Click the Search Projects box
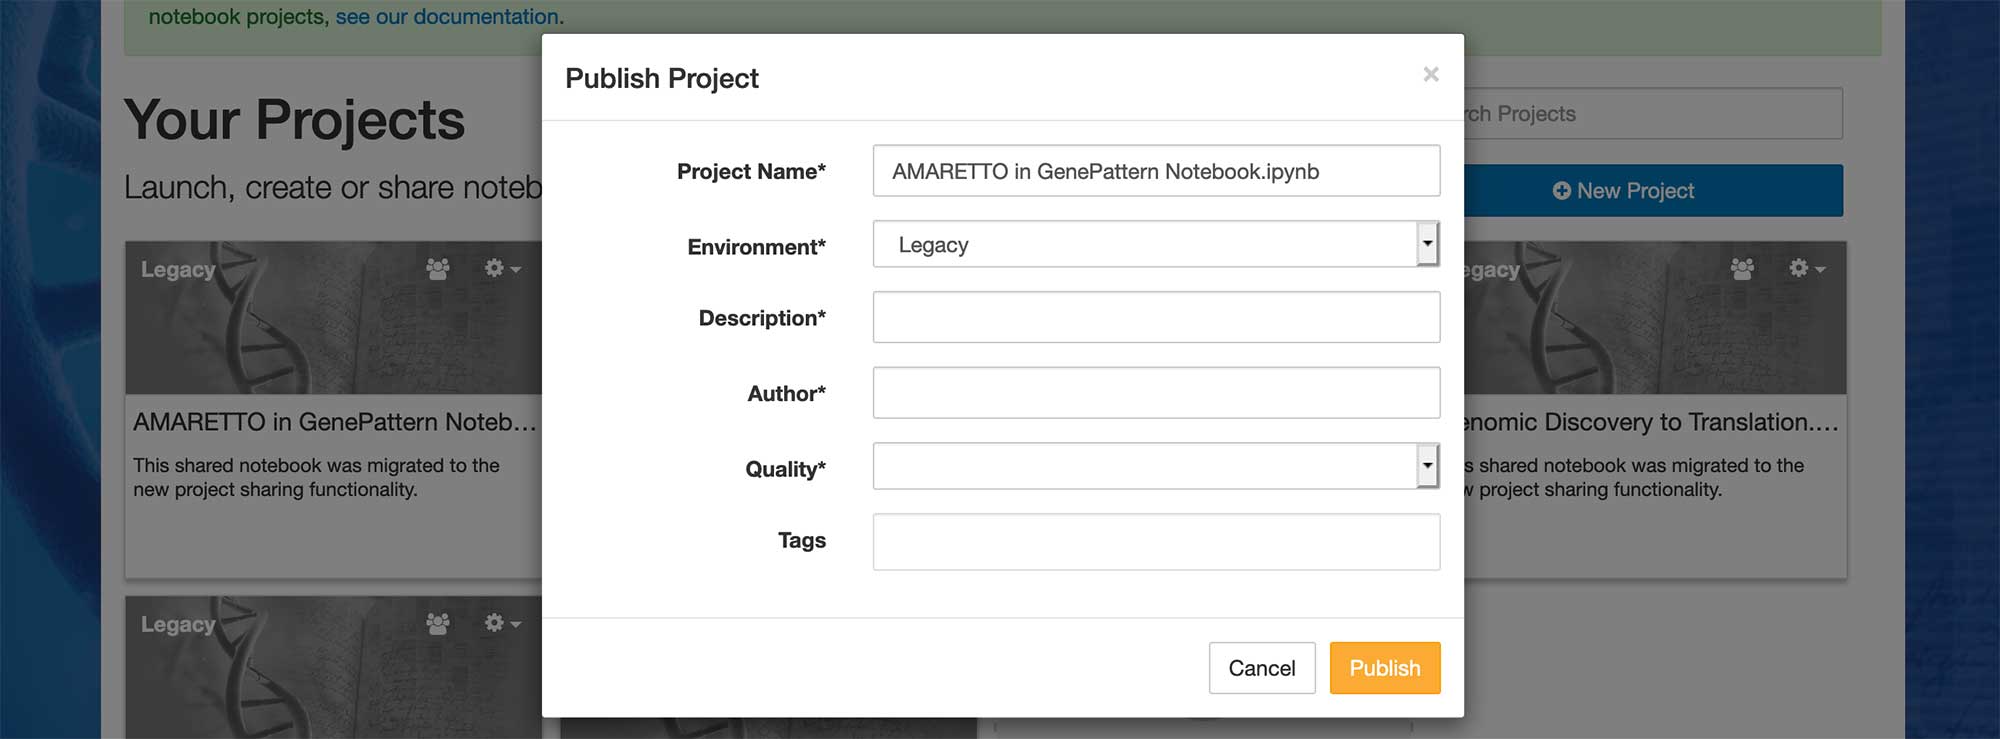Screen dimensions: 2000x739 pyautogui.click(x=1653, y=114)
